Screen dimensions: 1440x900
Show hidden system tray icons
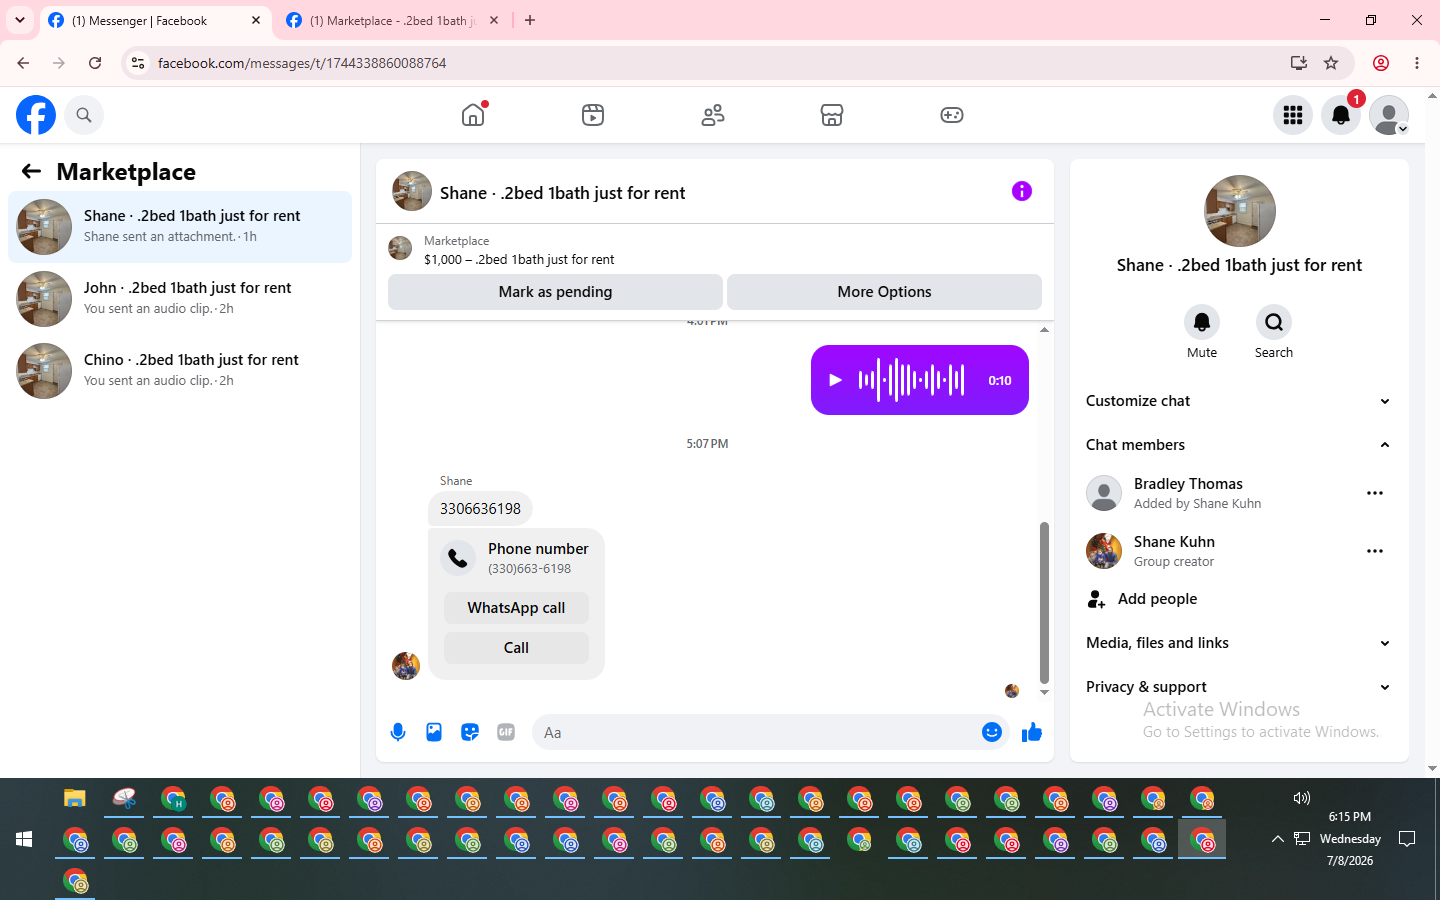1277,839
